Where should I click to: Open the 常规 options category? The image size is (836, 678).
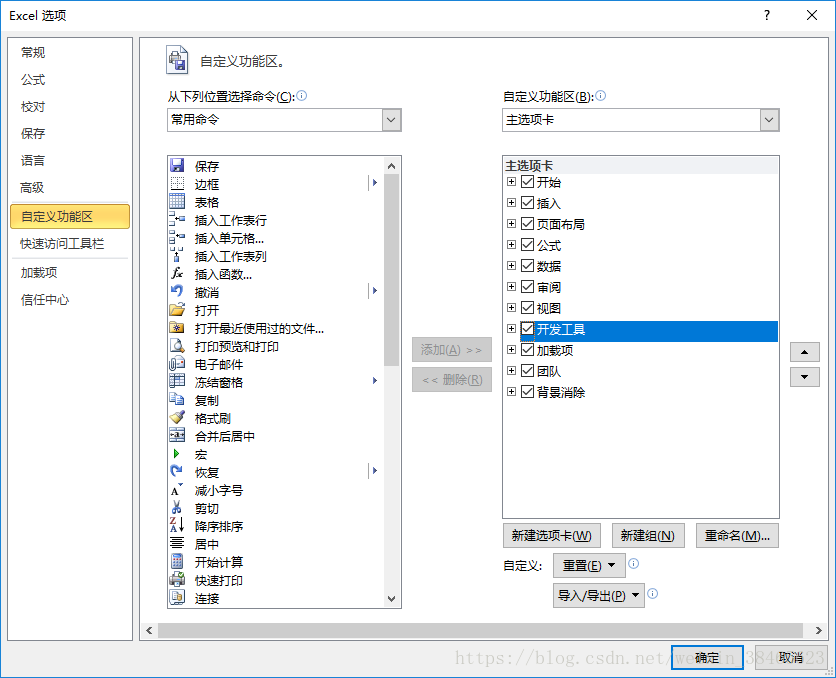[33, 52]
